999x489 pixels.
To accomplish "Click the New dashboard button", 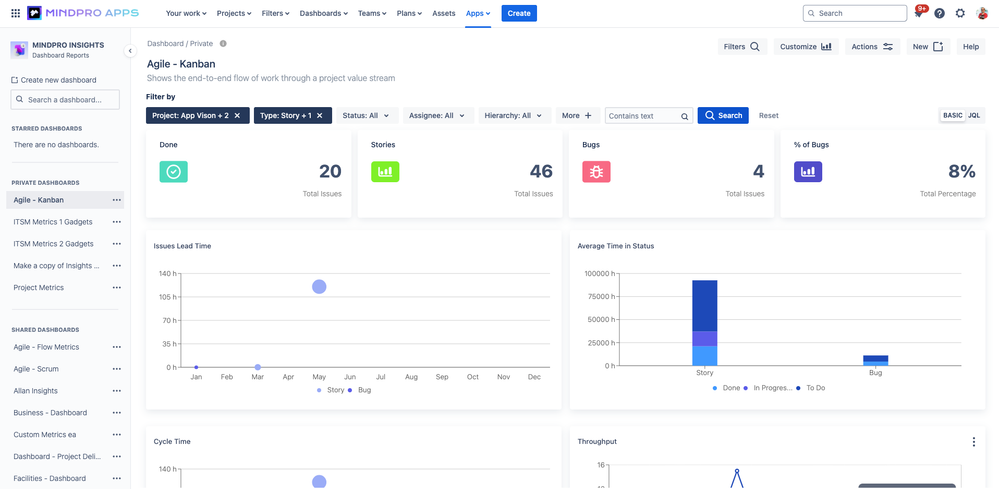I will point(928,46).
